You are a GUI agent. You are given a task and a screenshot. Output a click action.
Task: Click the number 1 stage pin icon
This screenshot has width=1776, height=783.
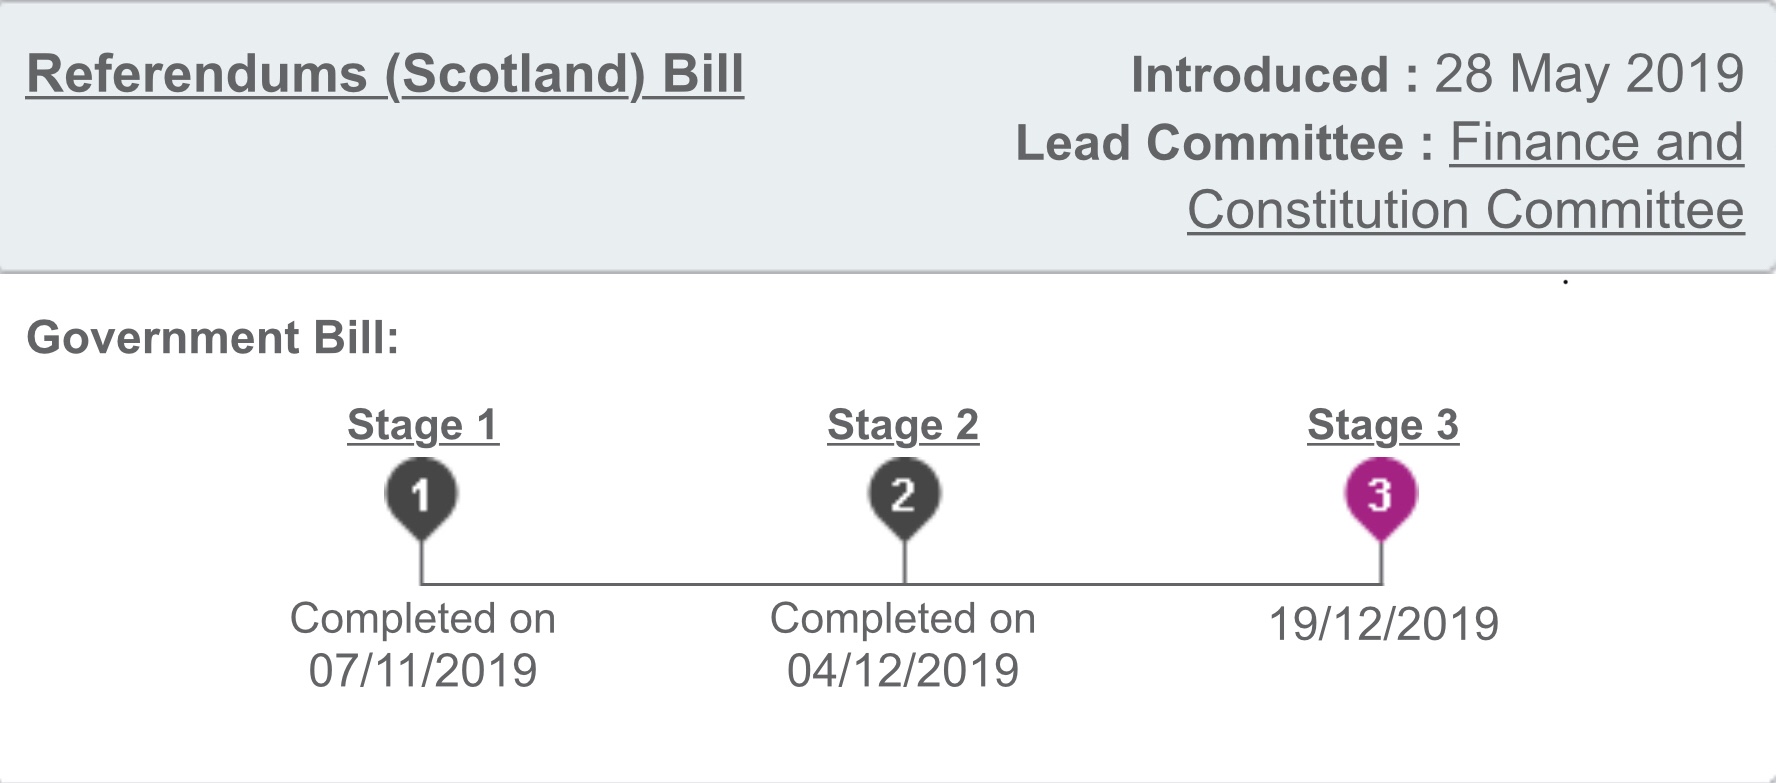point(421,496)
